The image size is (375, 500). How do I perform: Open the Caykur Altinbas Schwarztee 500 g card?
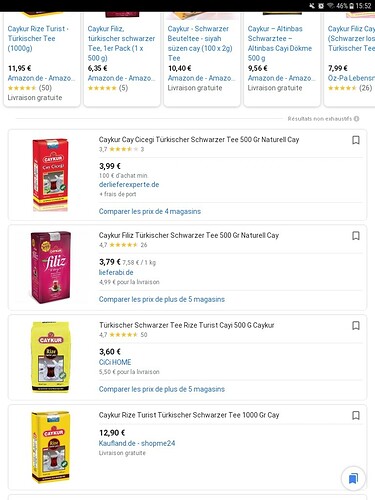pyautogui.click(x=282, y=60)
